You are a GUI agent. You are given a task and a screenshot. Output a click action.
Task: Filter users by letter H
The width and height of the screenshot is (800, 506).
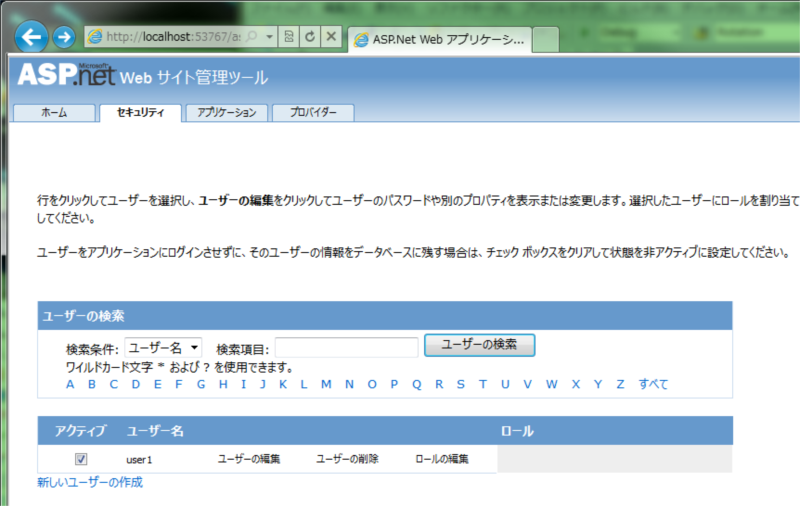pyautogui.click(x=223, y=384)
